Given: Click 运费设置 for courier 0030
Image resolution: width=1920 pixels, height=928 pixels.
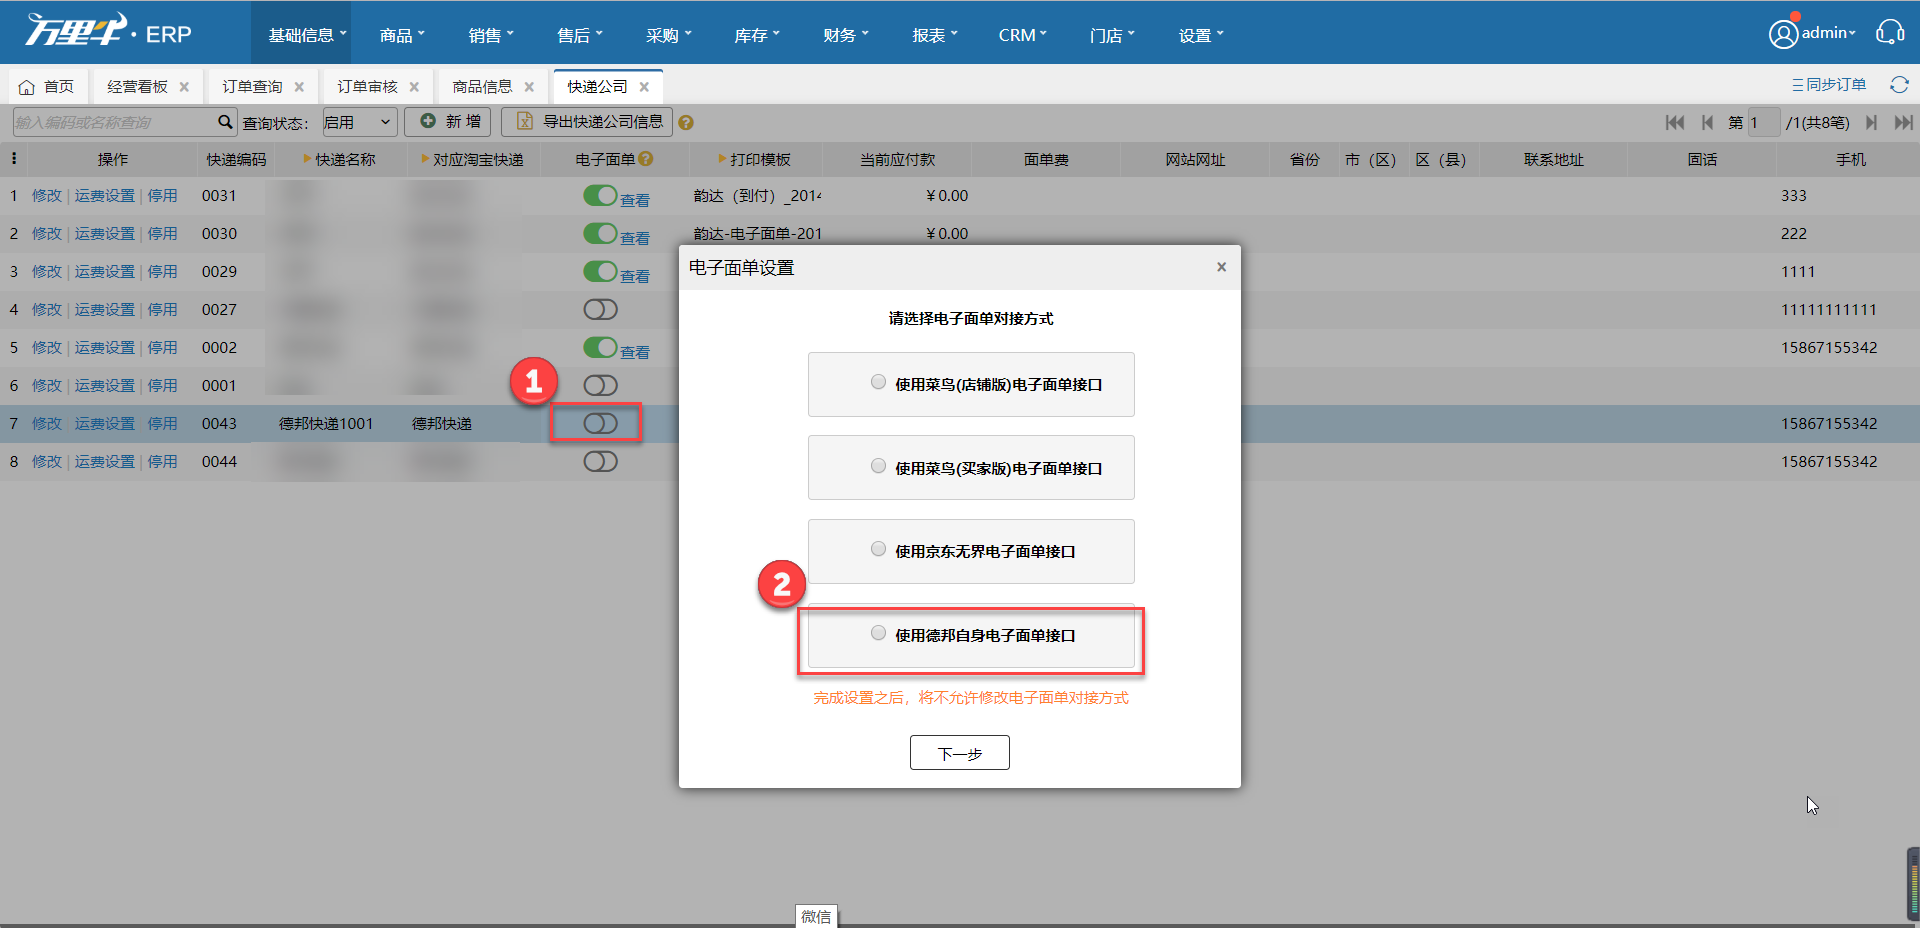Looking at the screenshot, I should point(104,233).
